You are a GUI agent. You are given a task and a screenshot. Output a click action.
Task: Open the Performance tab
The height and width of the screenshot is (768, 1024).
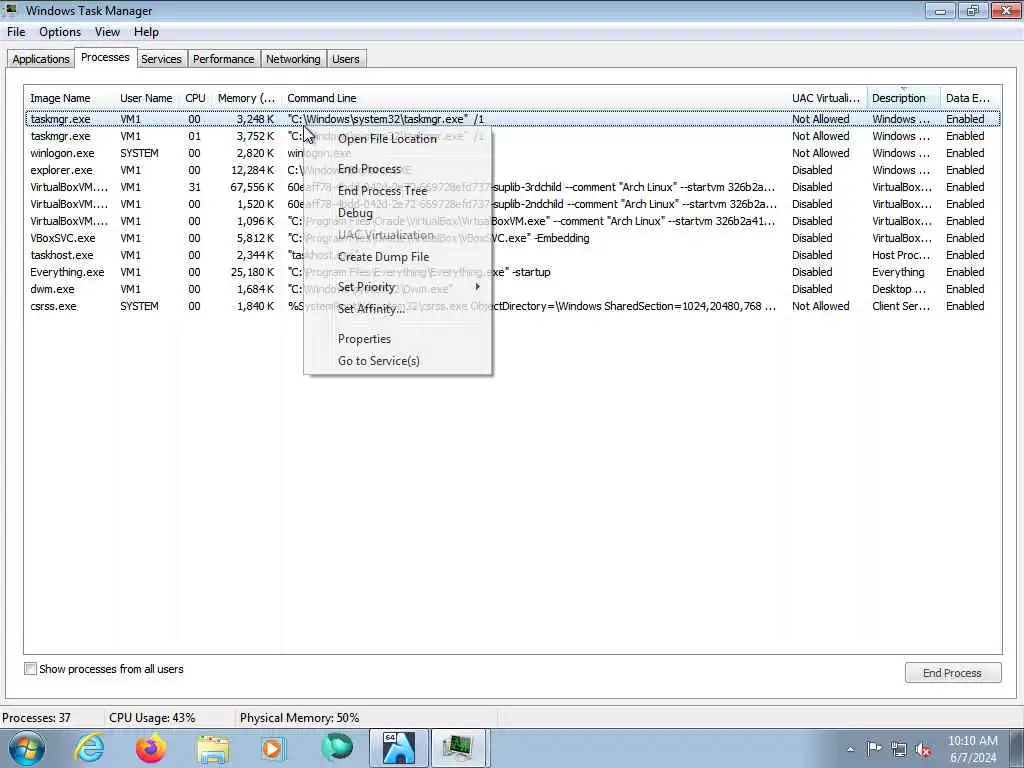pos(223,59)
